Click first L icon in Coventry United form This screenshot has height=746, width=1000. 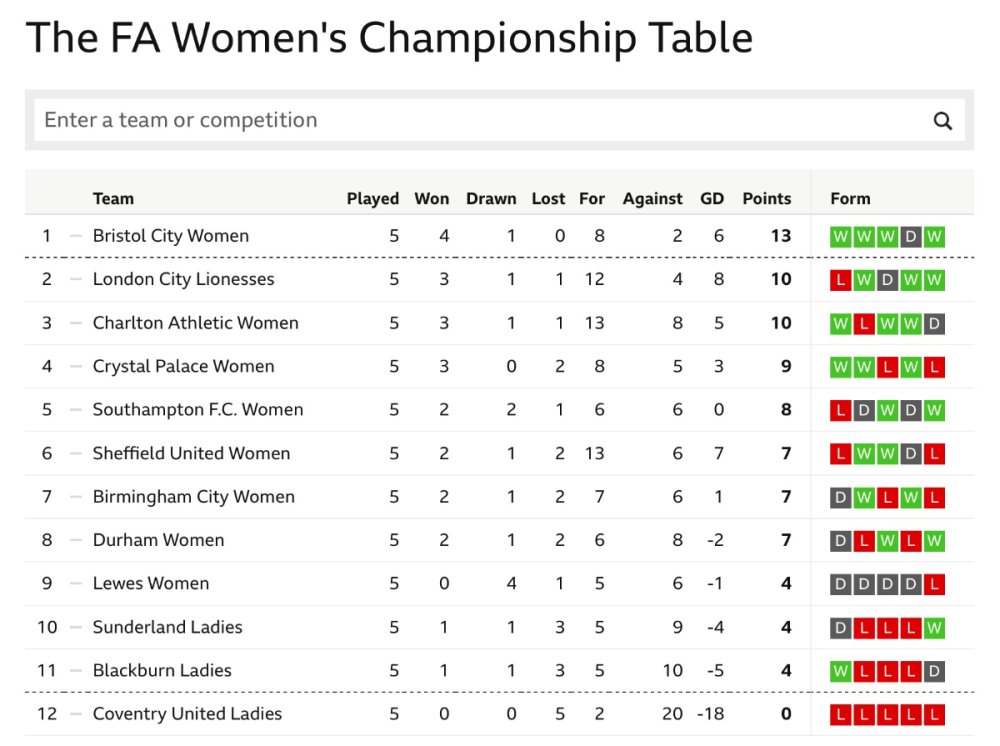840,715
